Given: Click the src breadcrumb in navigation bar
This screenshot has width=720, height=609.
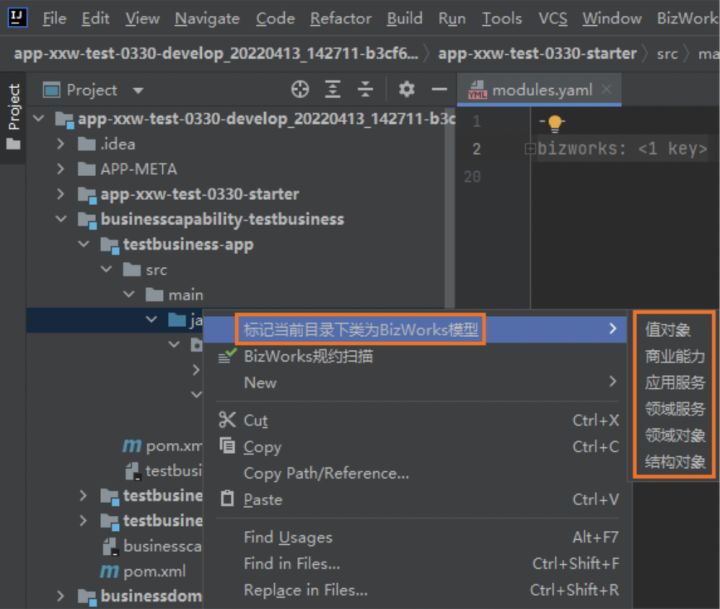Looking at the screenshot, I should click(667, 54).
